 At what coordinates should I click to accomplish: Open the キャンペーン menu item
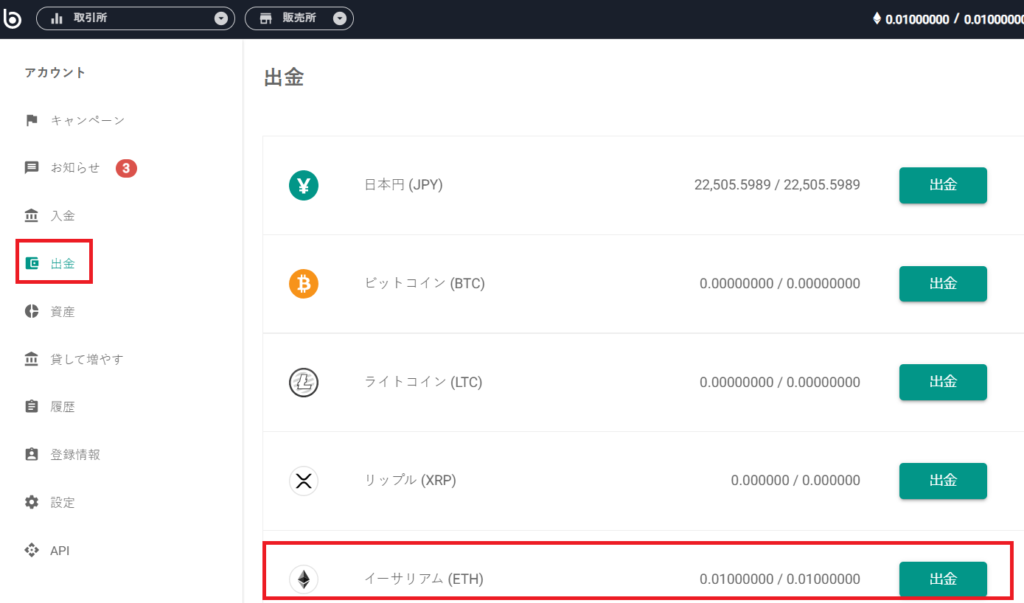pyautogui.click(x=88, y=120)
